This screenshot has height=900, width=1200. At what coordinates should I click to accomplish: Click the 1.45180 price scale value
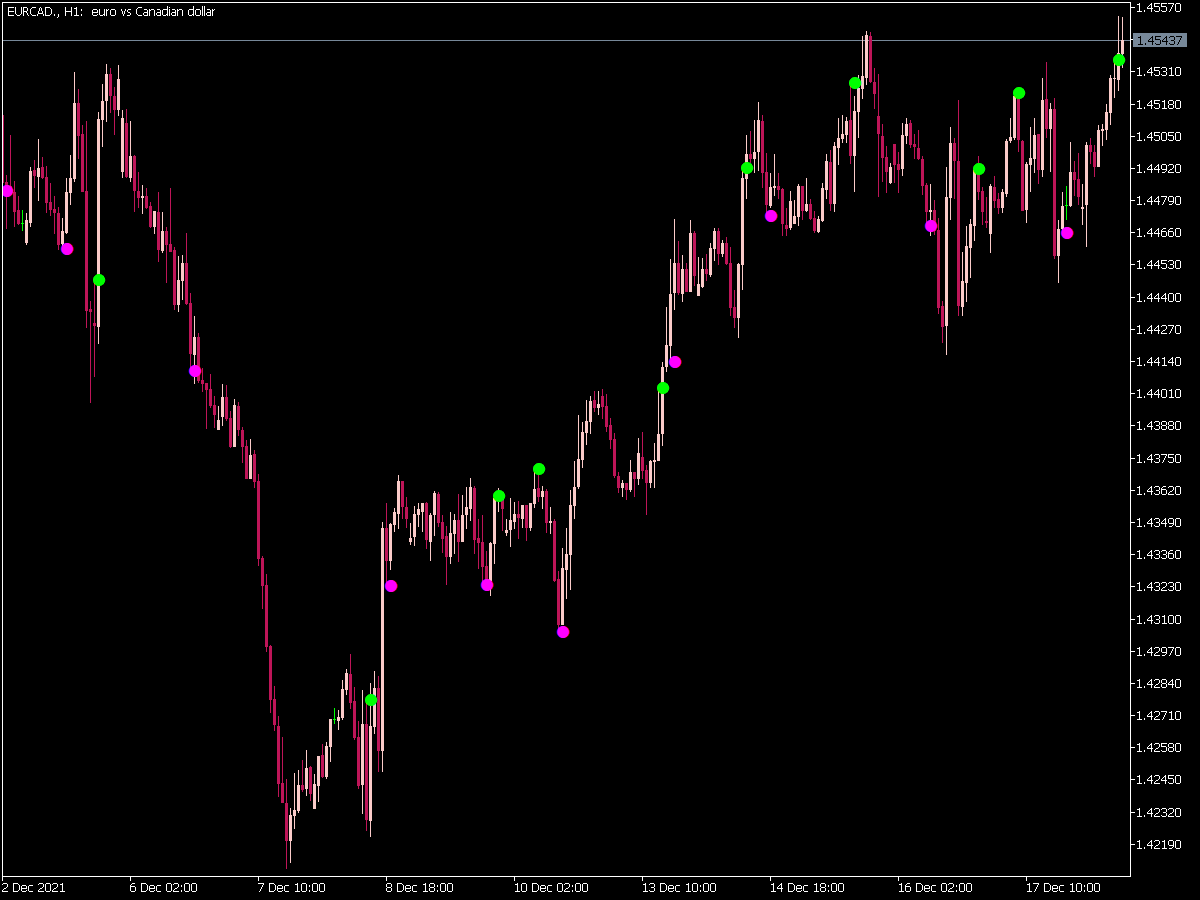click(1161, 104)
